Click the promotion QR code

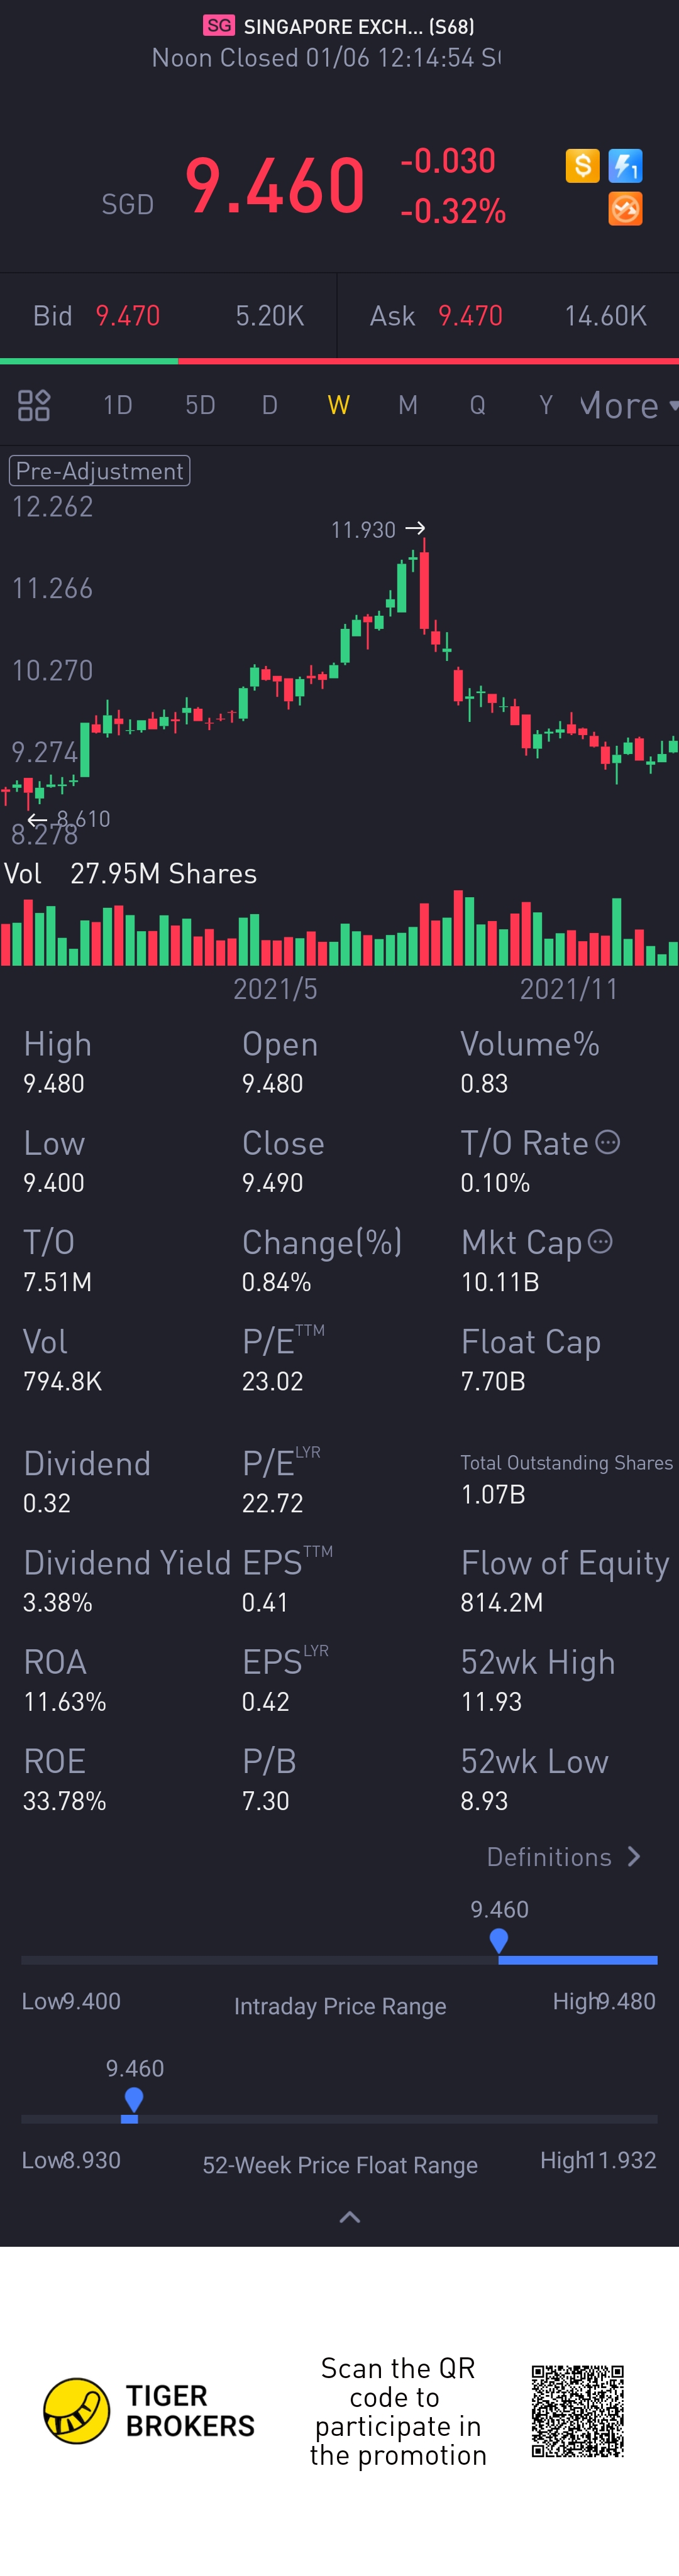577,2410
